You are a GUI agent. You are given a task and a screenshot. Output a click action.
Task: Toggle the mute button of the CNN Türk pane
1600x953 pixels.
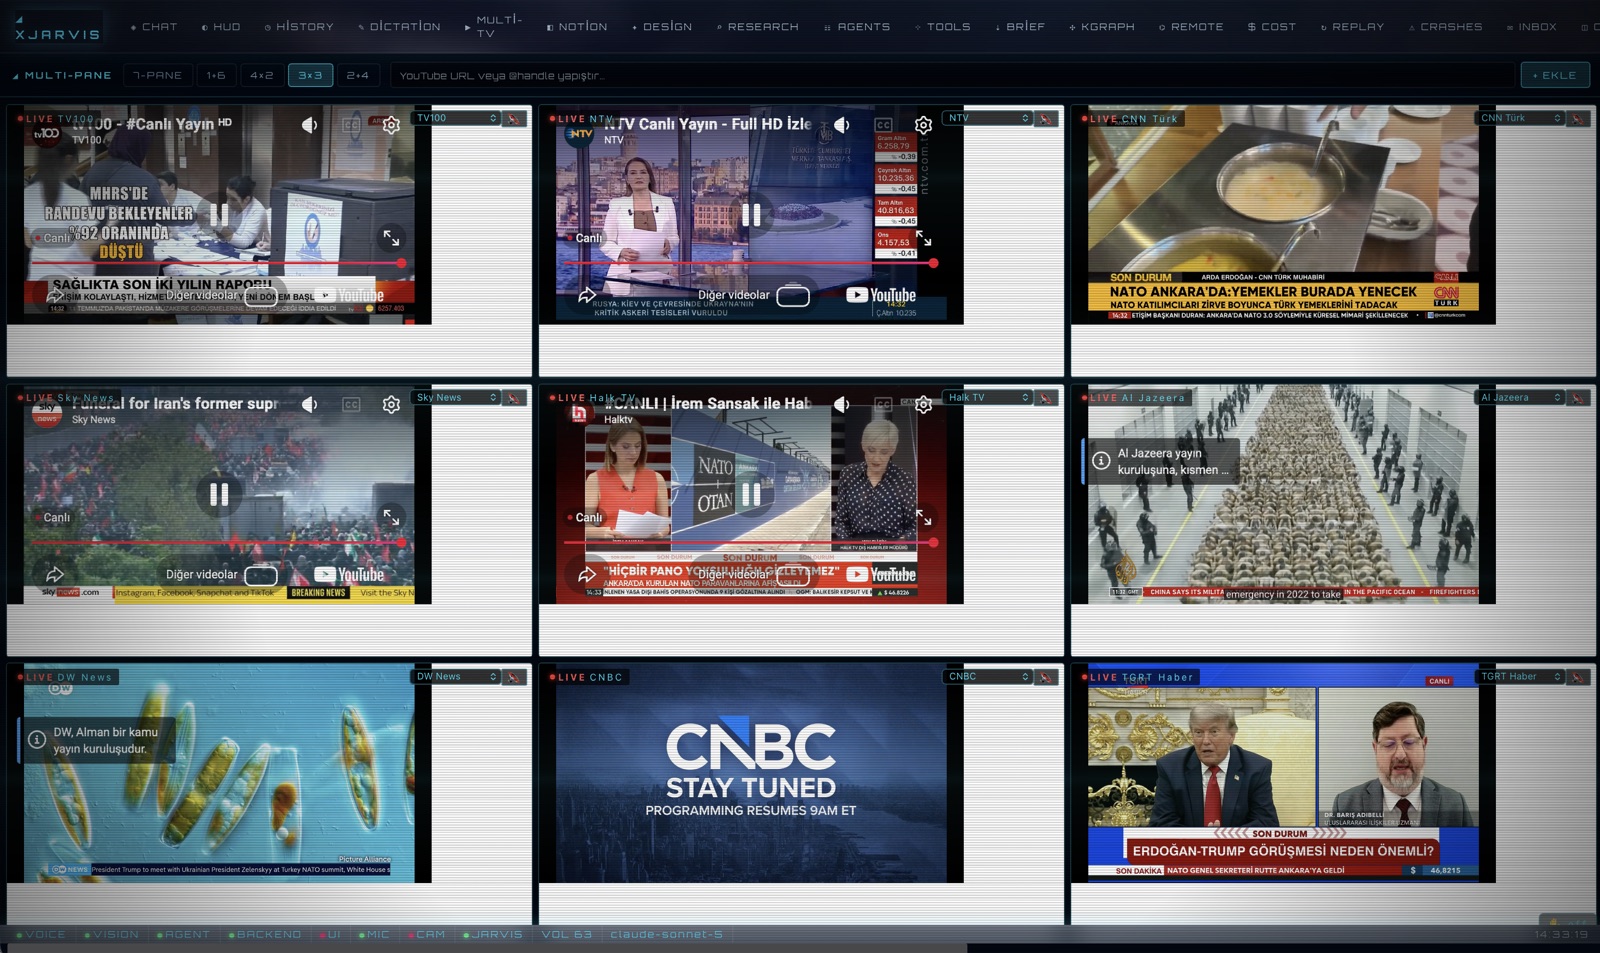coord(1578,118)
